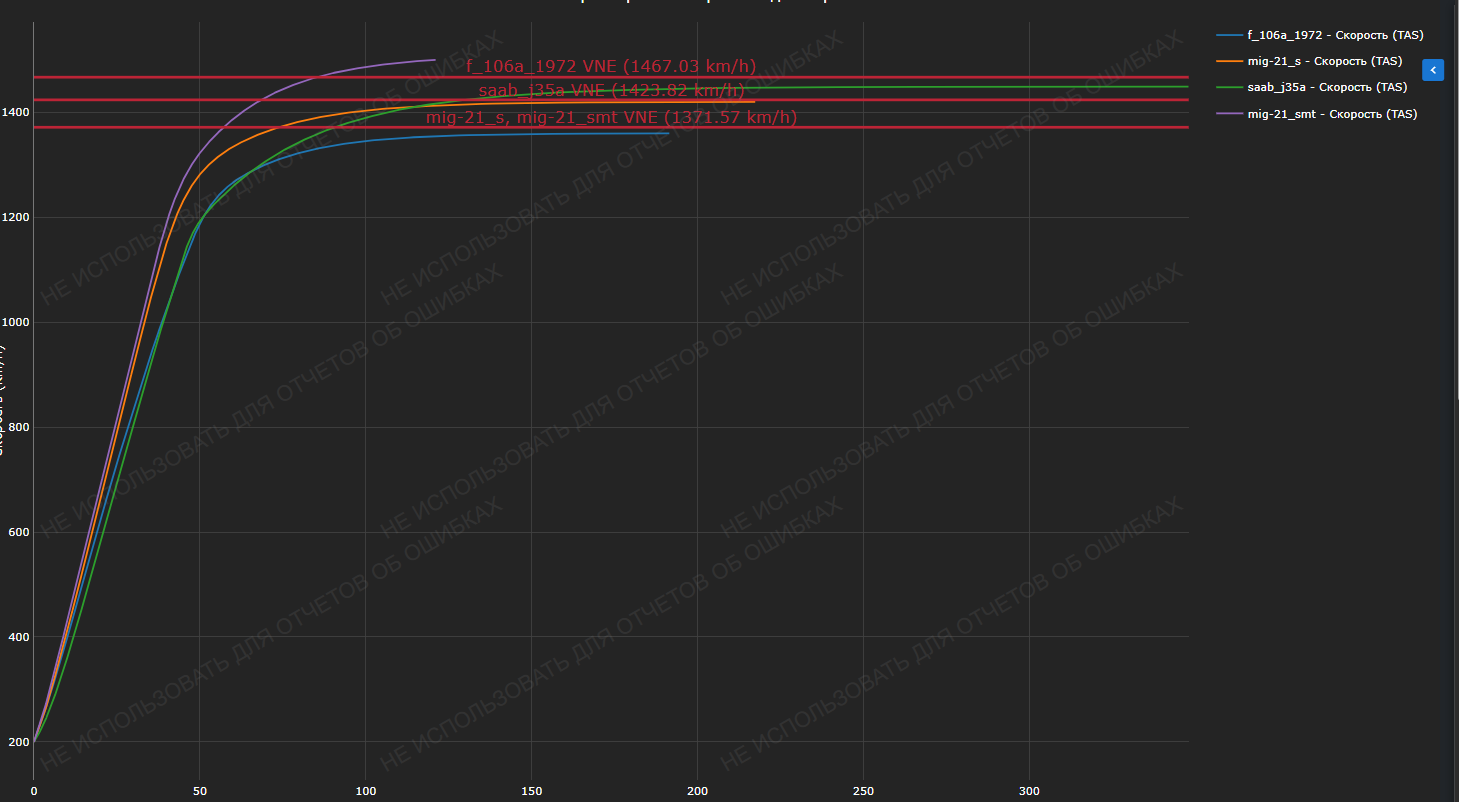The image size is (1459, 802).
Task: Click the 200 tick on the time axis
Action: point(697,792)
